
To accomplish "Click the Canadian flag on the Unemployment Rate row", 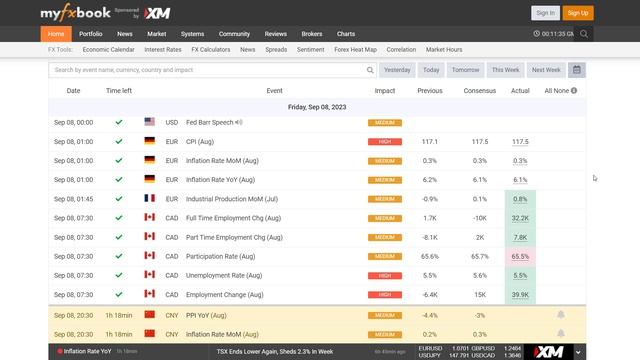I will click(x=149, y=275).
